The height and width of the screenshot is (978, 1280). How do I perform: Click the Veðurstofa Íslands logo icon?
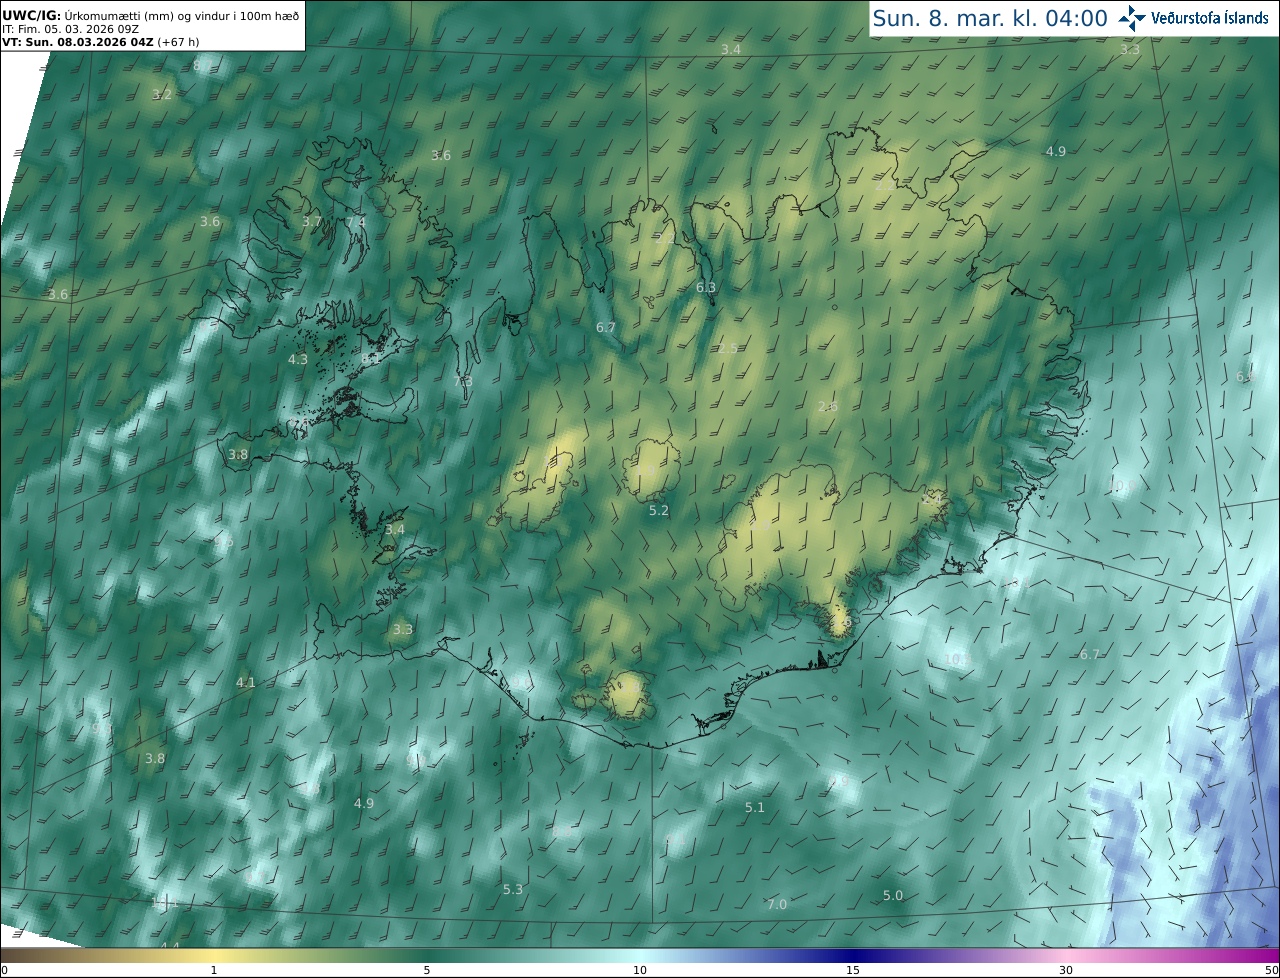(x=1131, y=17)
